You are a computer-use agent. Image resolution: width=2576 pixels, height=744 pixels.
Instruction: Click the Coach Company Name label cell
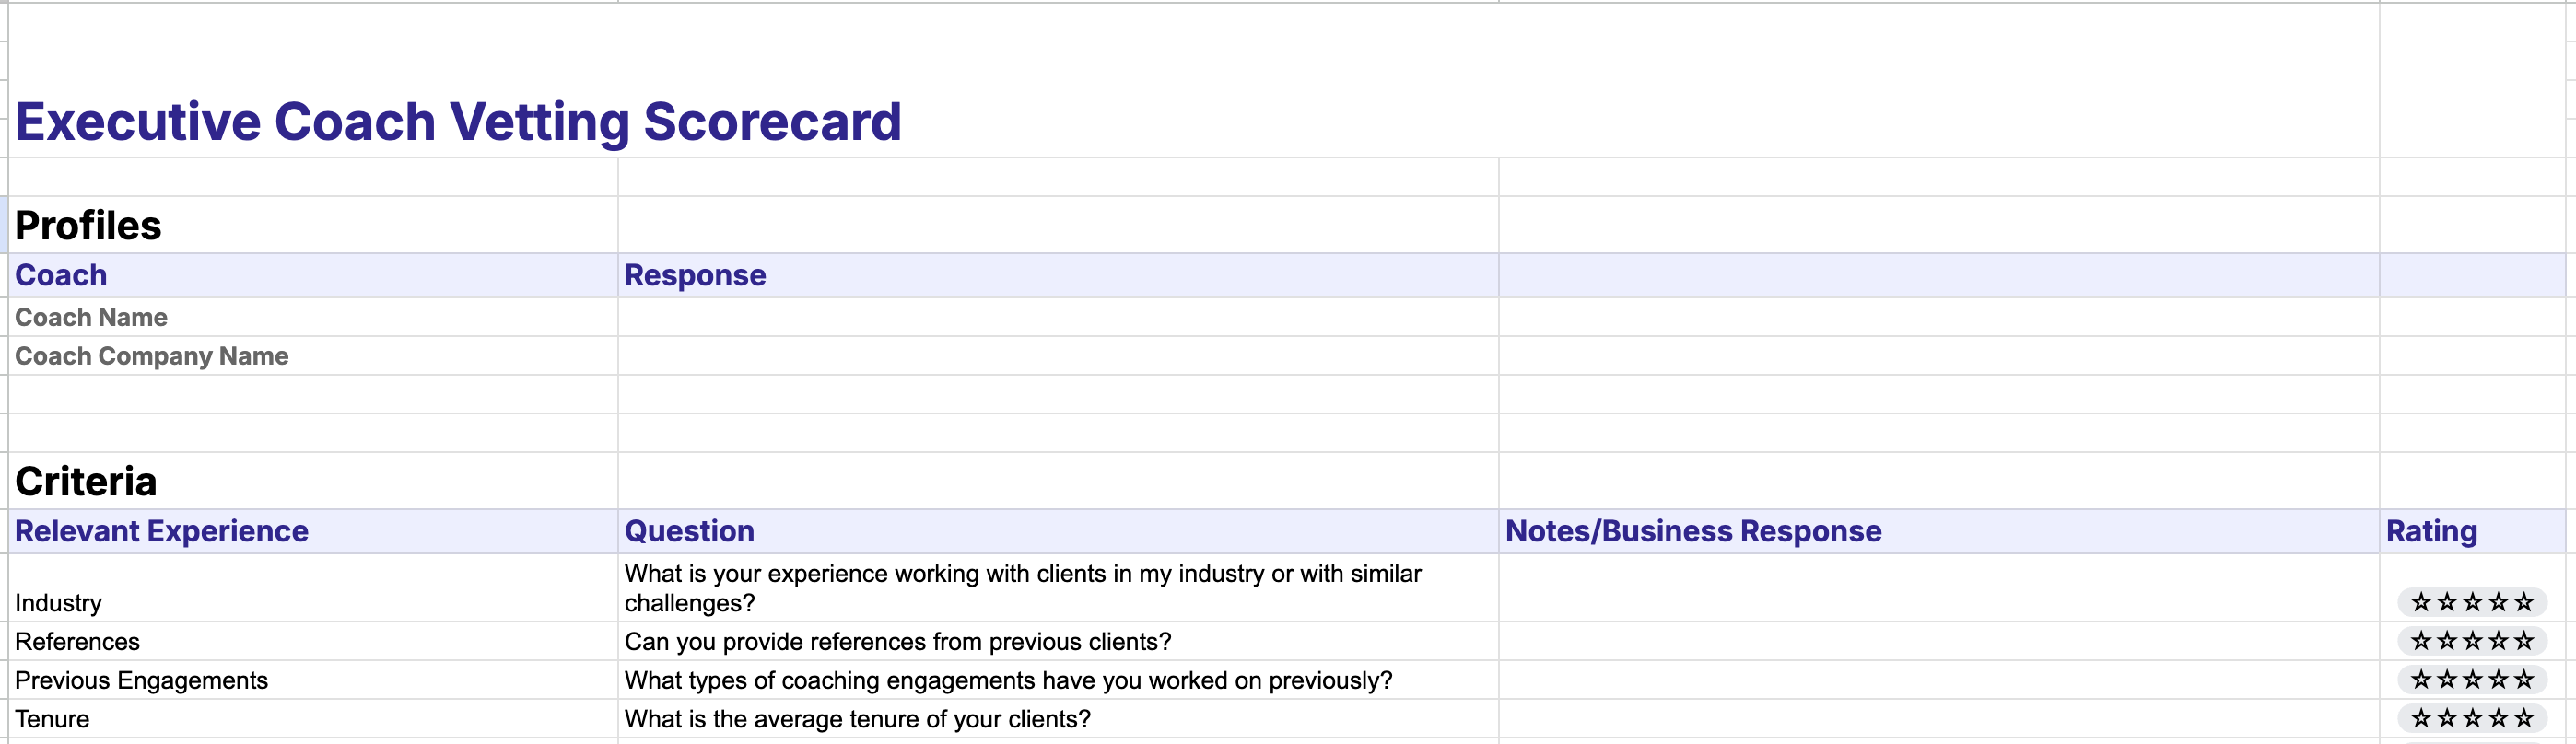click(152, 356)
